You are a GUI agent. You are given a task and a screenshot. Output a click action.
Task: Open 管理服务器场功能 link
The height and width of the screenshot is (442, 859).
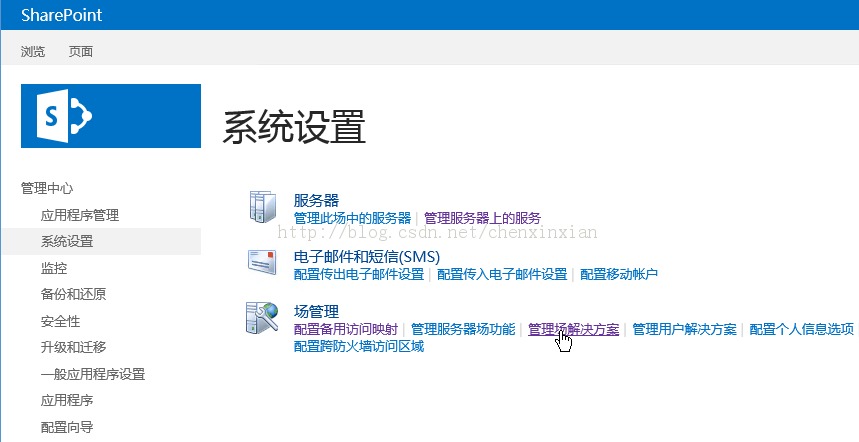pyautogui.click(x=463, y=329)
